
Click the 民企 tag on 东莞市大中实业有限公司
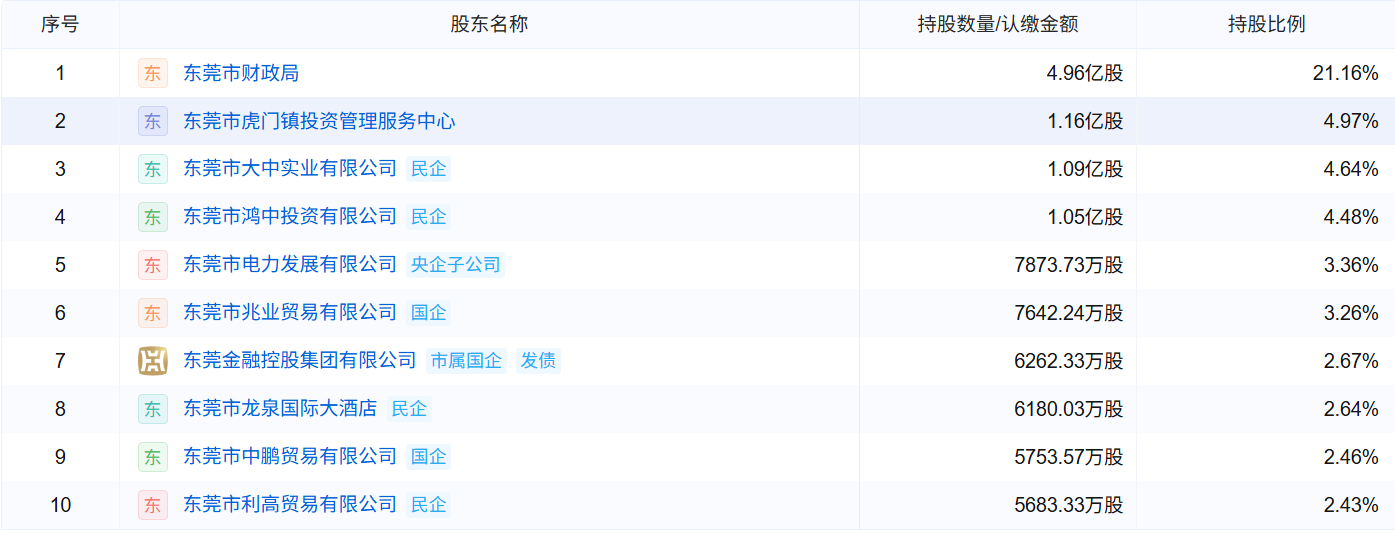tap(429, 169)
